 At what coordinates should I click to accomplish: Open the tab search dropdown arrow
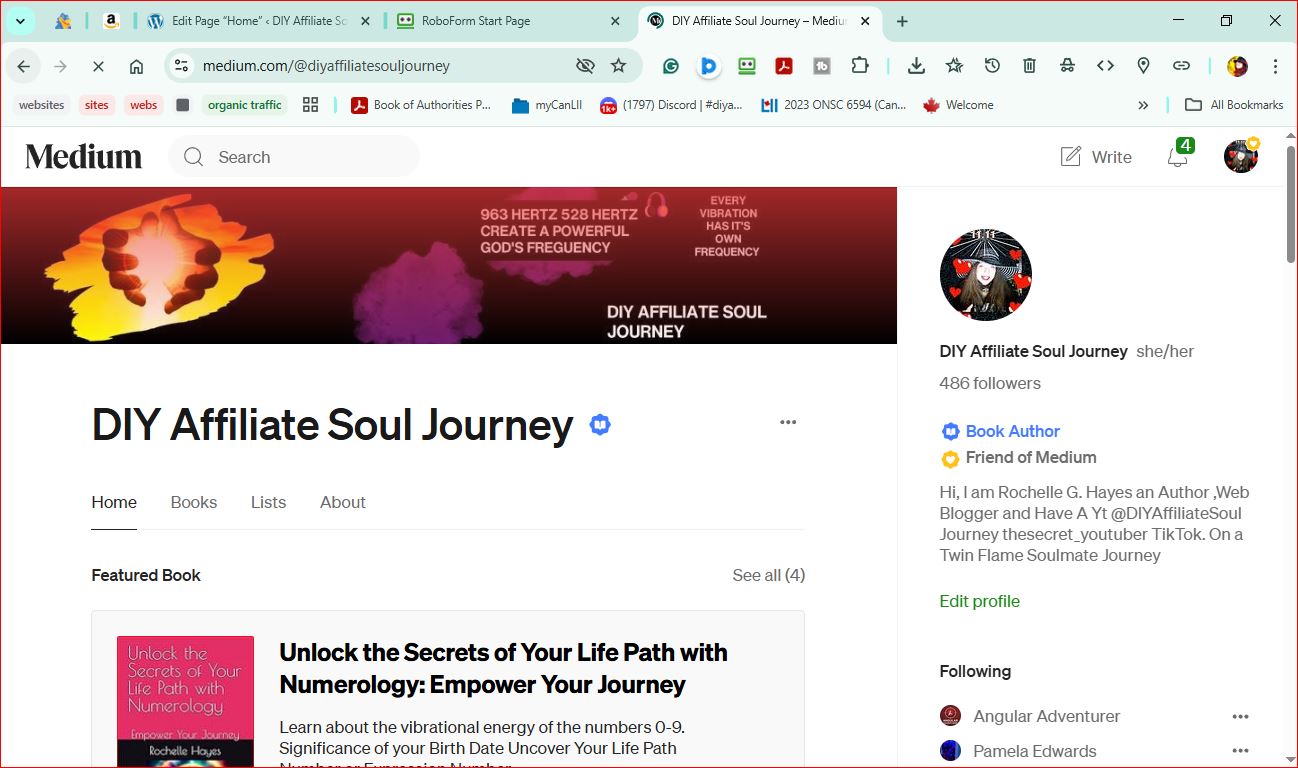tap(20, 21)
